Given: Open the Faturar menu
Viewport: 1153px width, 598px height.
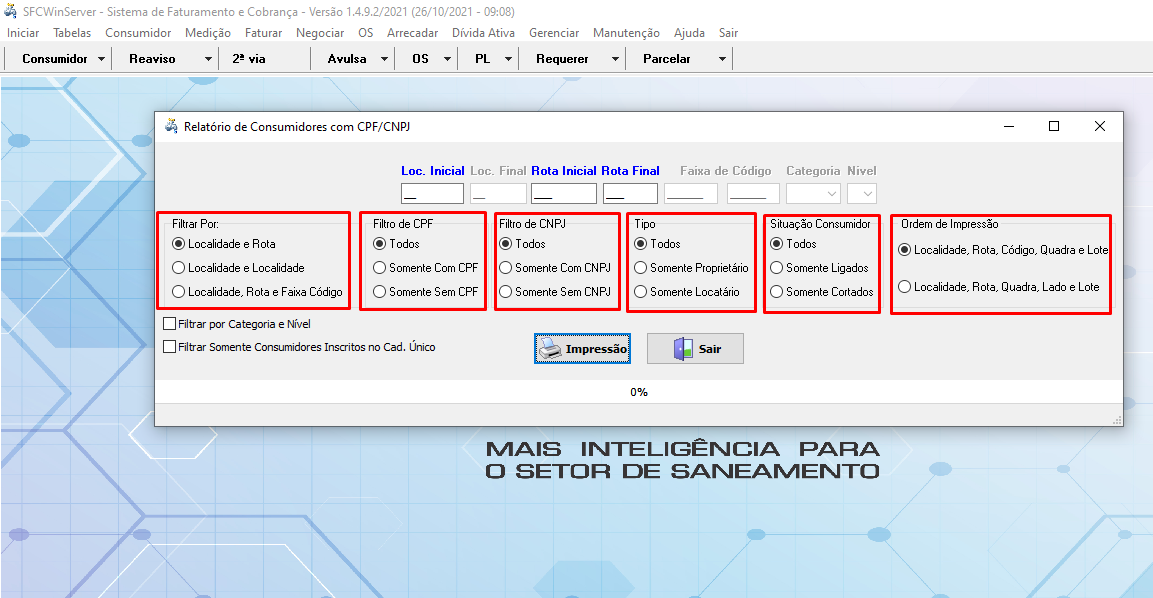Looking at the screenshot, I should point(263,33).
